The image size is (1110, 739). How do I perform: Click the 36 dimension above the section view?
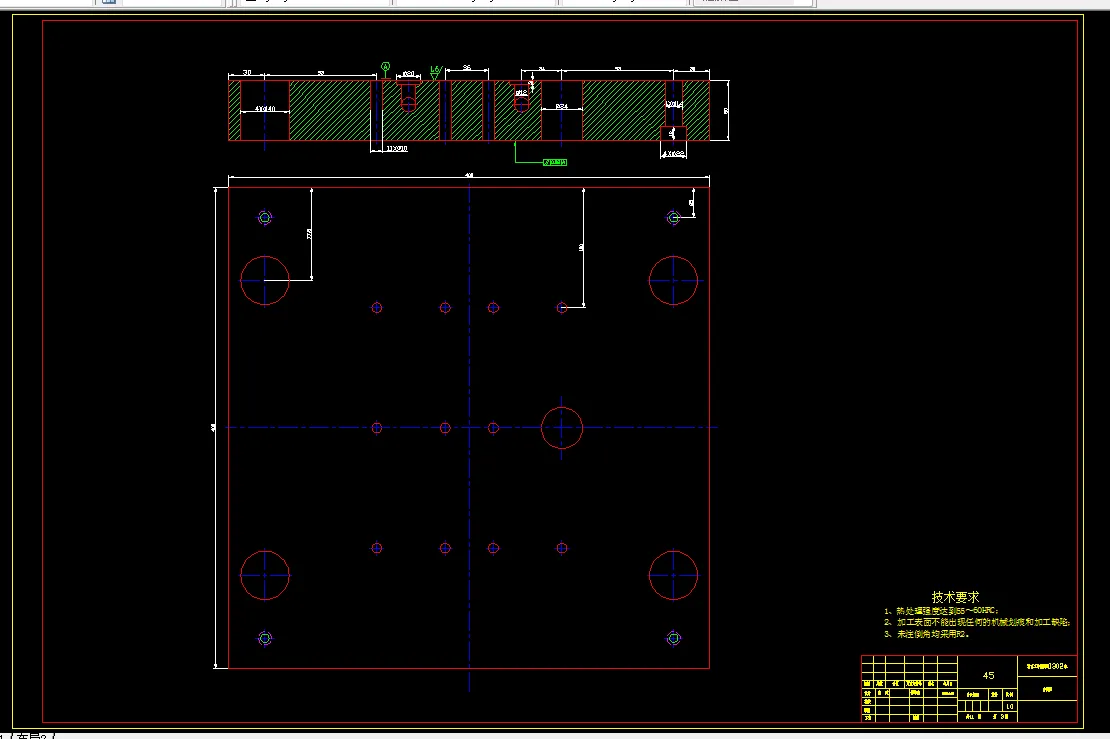click(x=467, y=67)
